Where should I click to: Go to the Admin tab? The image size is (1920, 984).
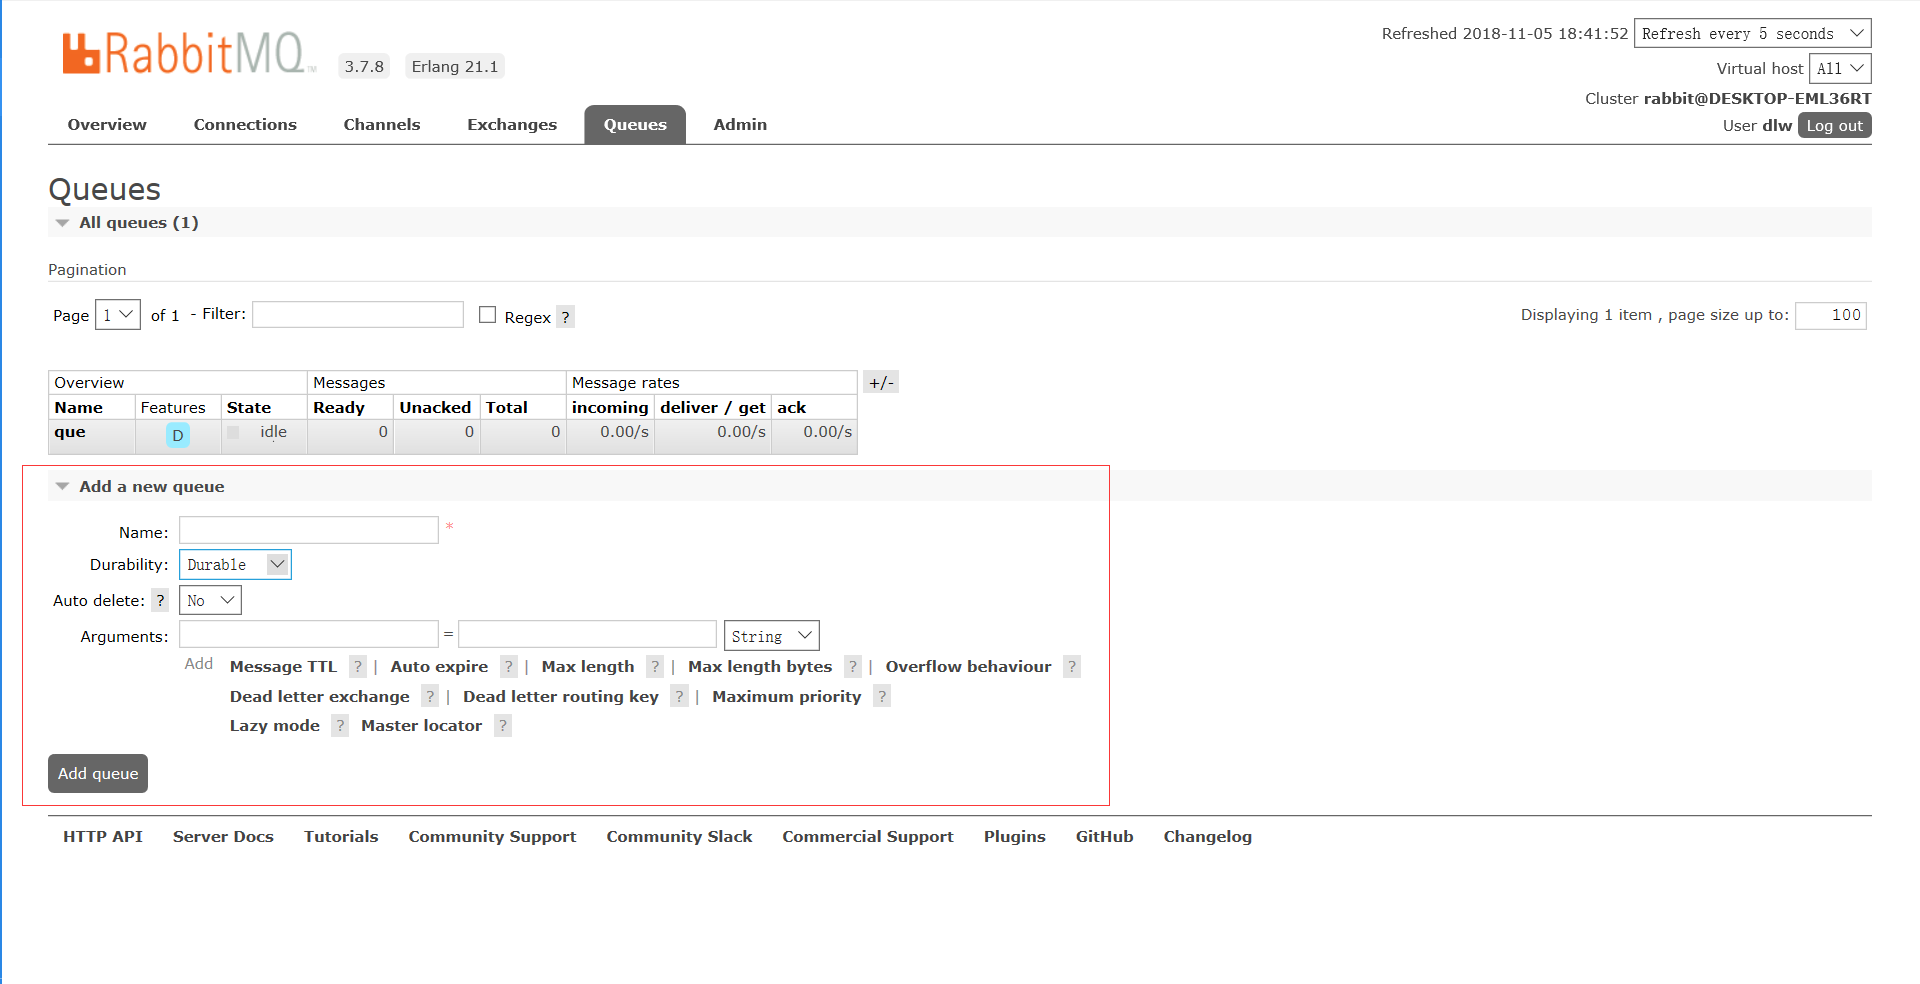pos(740,124)
